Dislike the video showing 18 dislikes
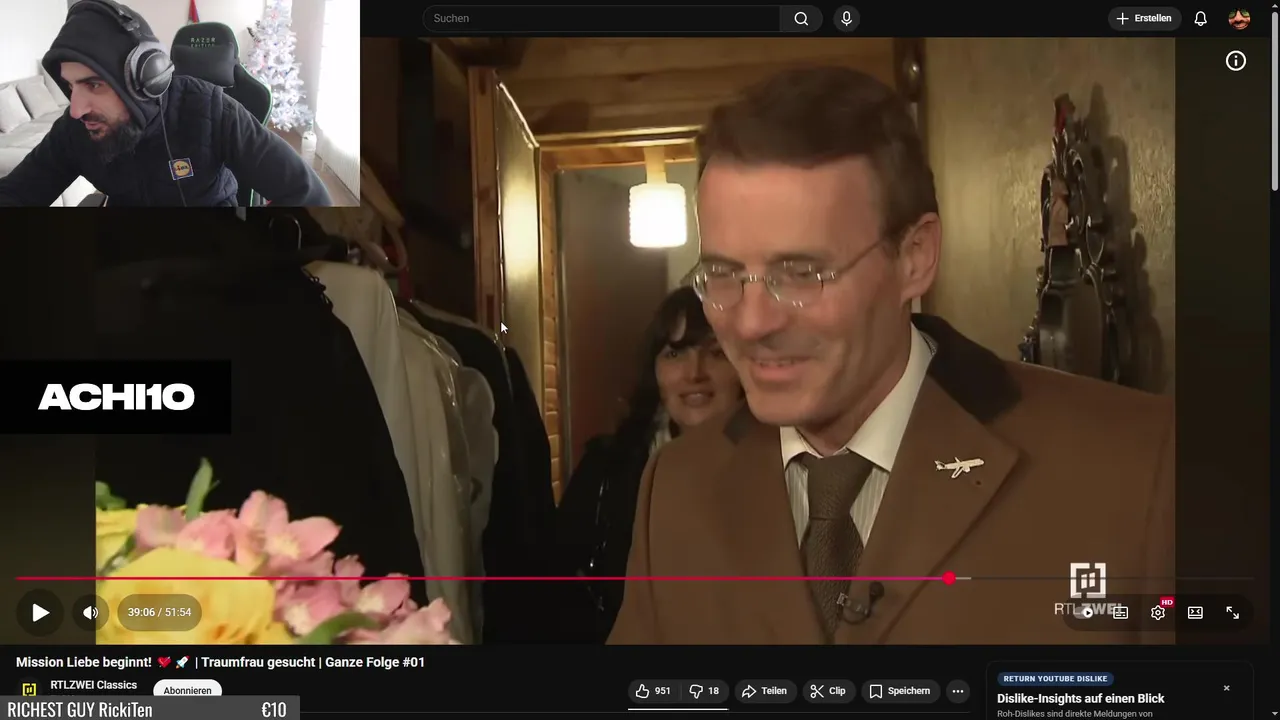Image resolution: width=1280 pixels, height=720 pixels. (x=704, y=691)
